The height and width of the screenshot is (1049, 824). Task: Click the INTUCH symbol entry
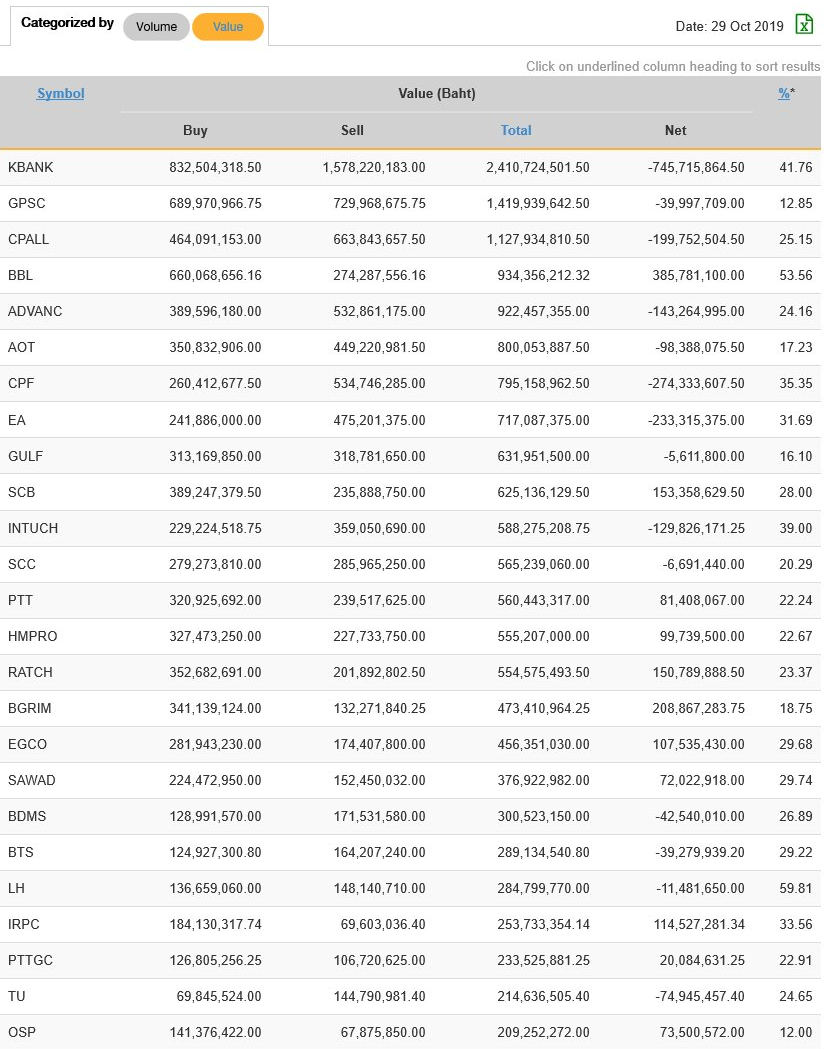click(x=33, y=528)
